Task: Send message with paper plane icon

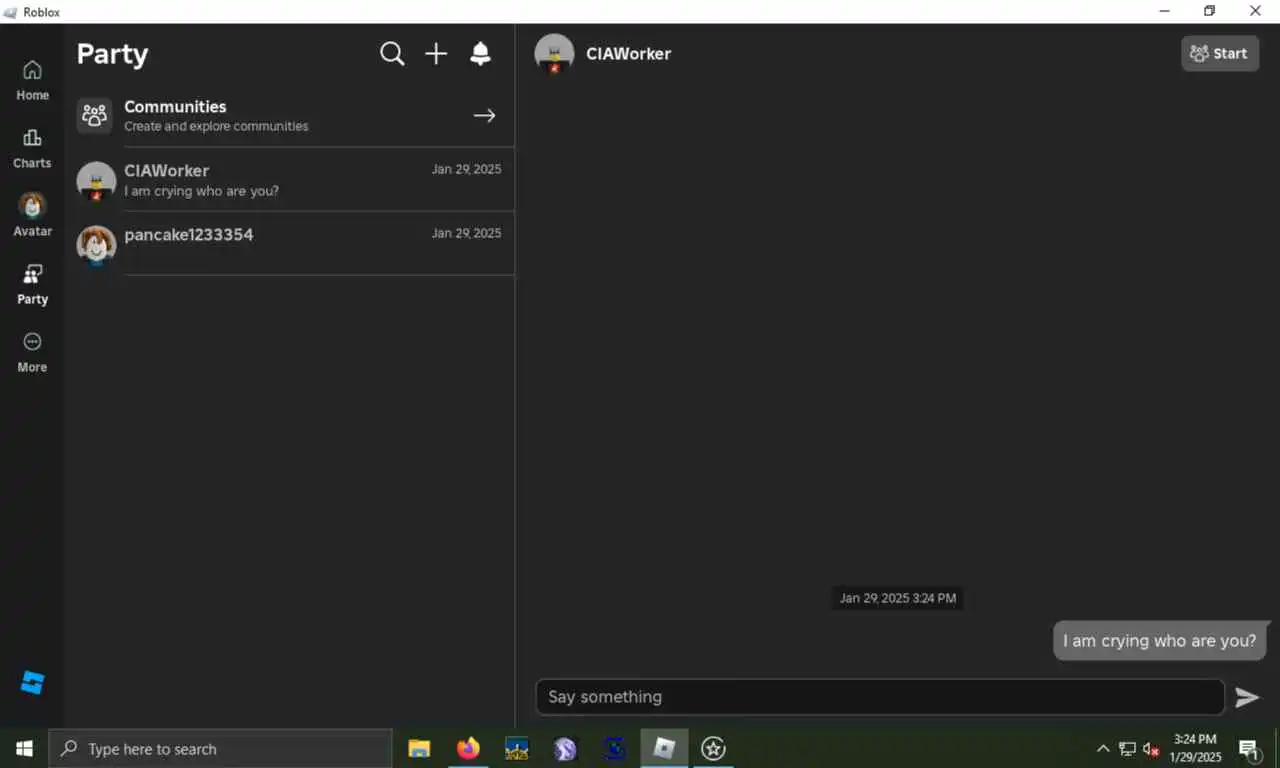Action: click(x=1247, y=697)
